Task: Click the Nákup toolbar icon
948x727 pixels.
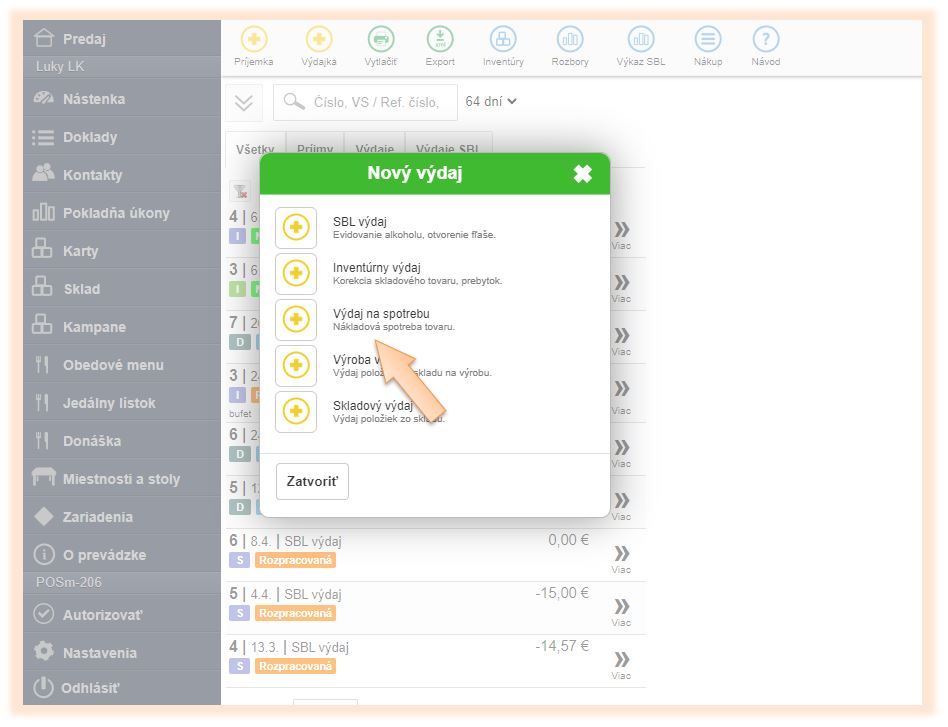Action: point(708,40)
